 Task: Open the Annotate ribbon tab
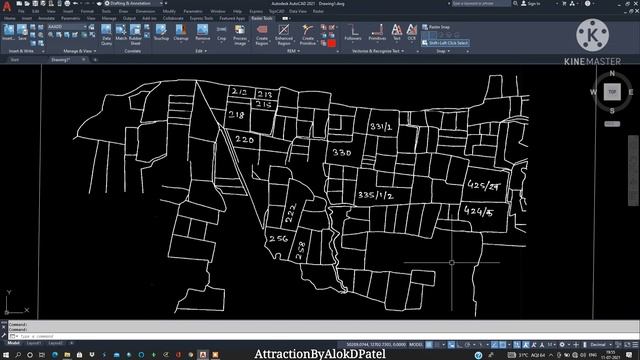tap(46, 18)
